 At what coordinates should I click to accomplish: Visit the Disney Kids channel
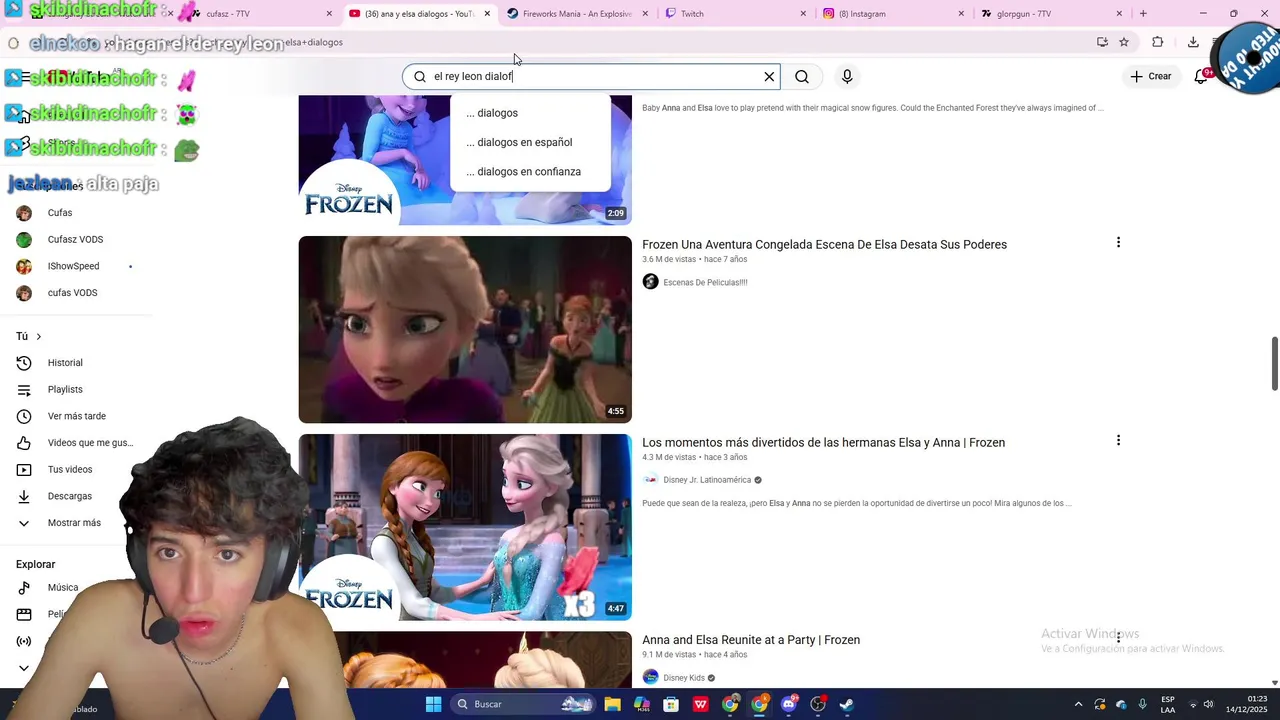tap(684, 678)
